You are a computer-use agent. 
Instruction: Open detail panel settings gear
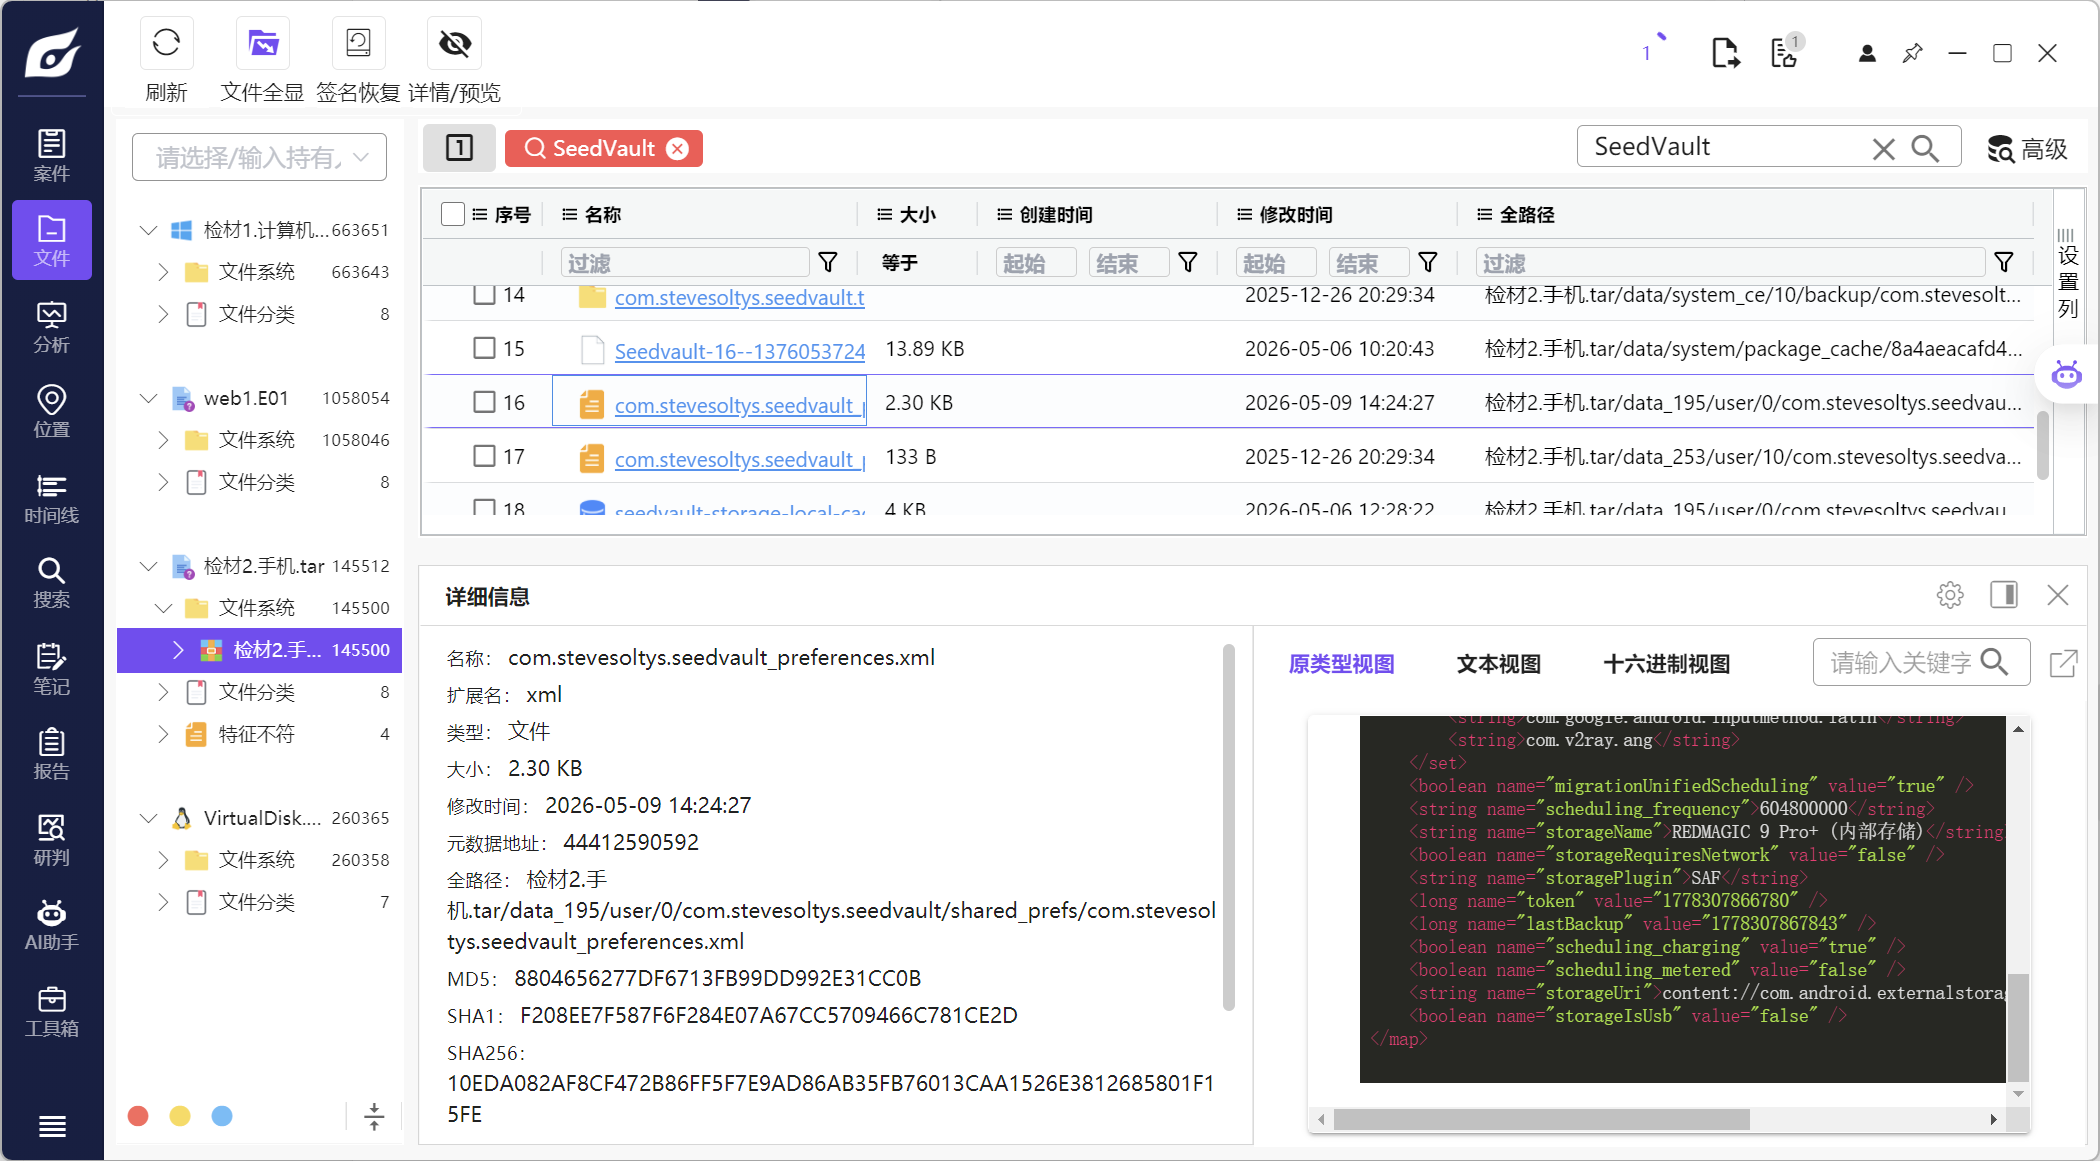point(1950,595)
